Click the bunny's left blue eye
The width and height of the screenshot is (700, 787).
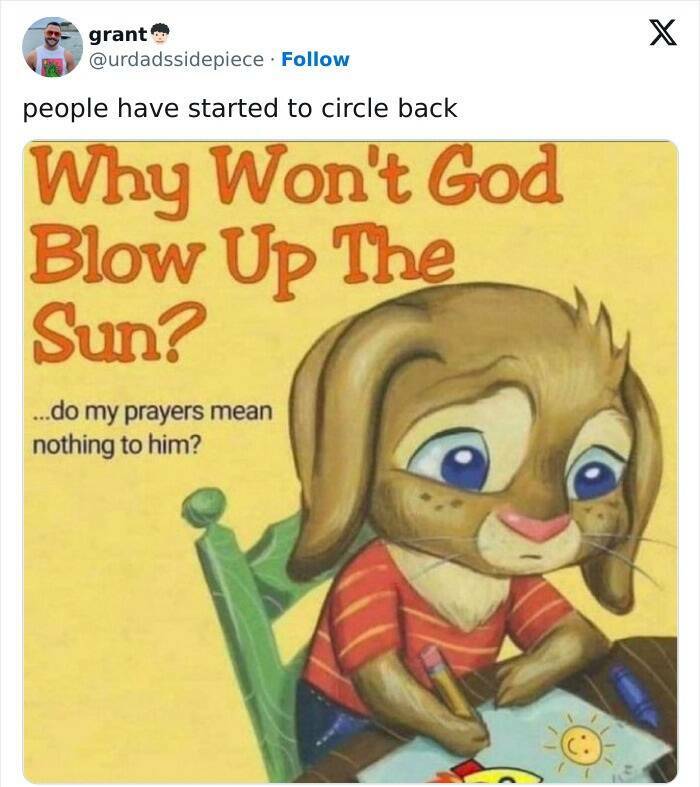coord(464,462)
